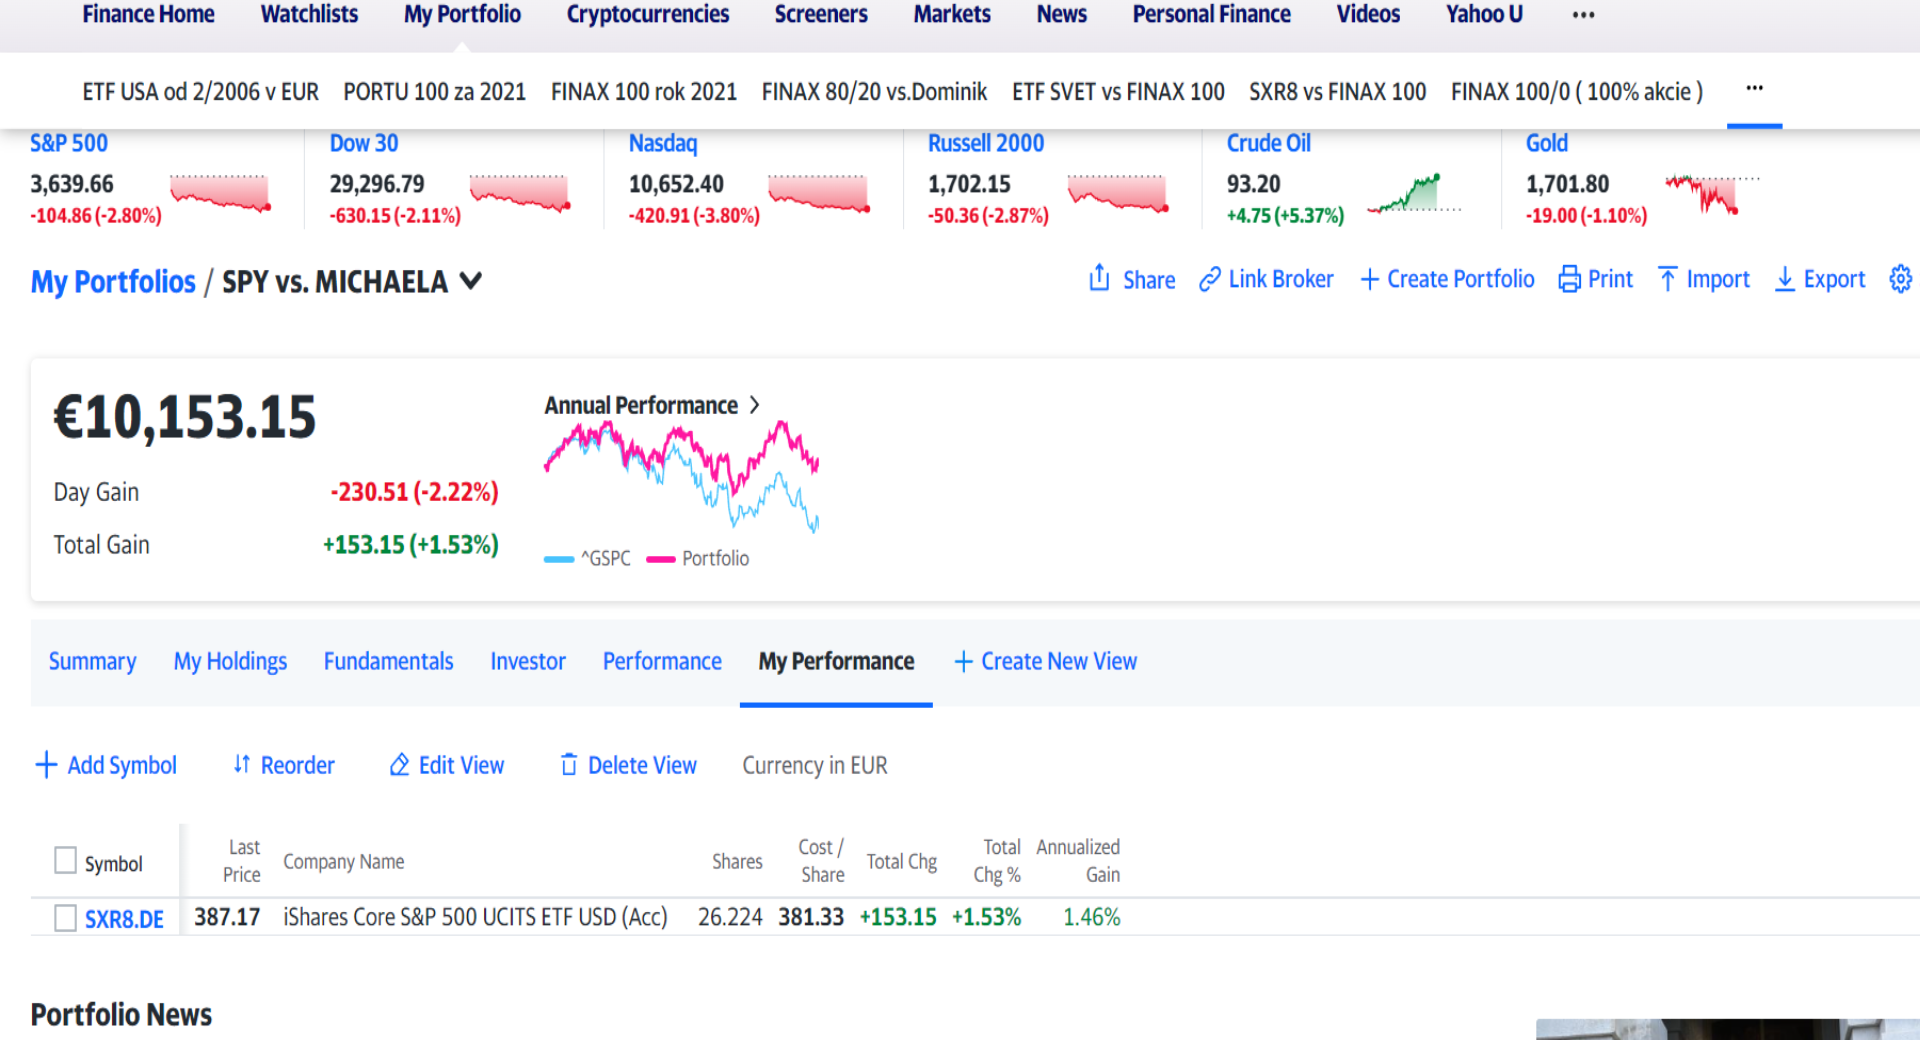The image size is (1920, 1040).
Task: Open FINAX 100 rok 2021 portfolio
Action: (x=644, y=92)
